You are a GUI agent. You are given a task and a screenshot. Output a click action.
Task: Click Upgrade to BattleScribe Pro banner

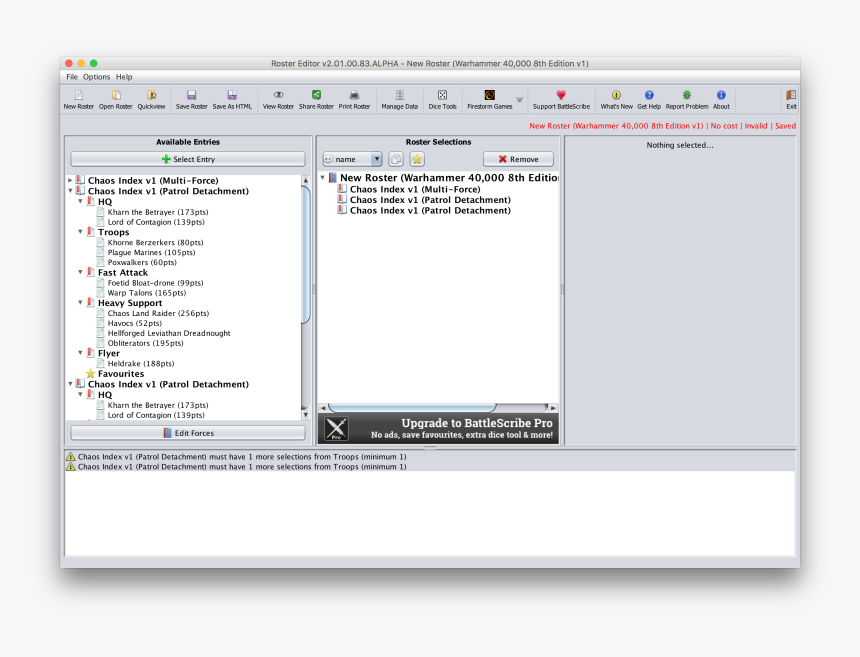438,428
